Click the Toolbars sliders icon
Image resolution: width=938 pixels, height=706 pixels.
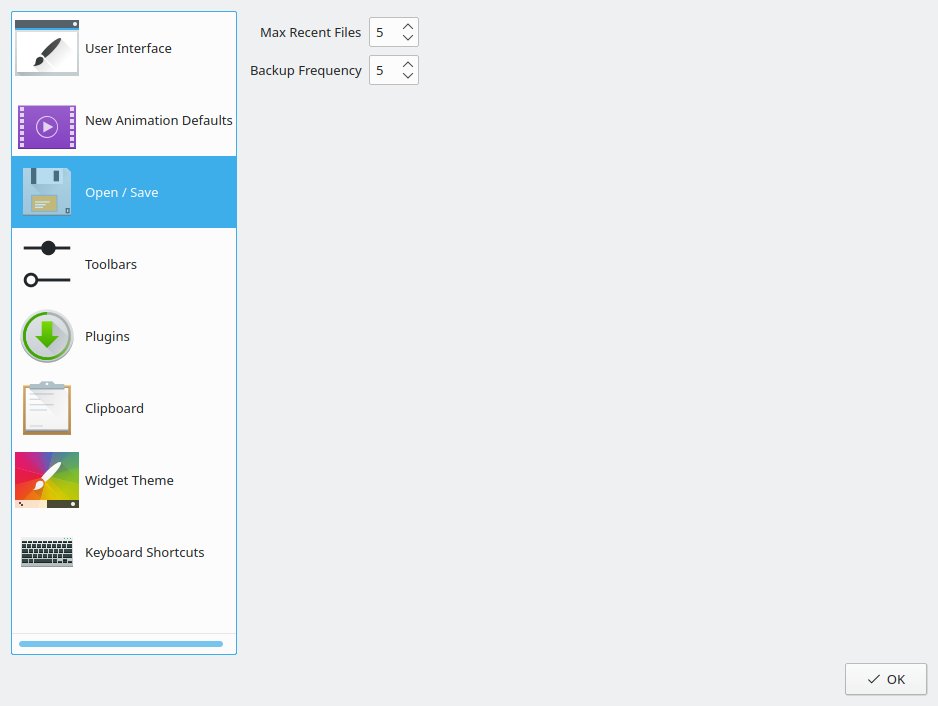pos(47,264)
